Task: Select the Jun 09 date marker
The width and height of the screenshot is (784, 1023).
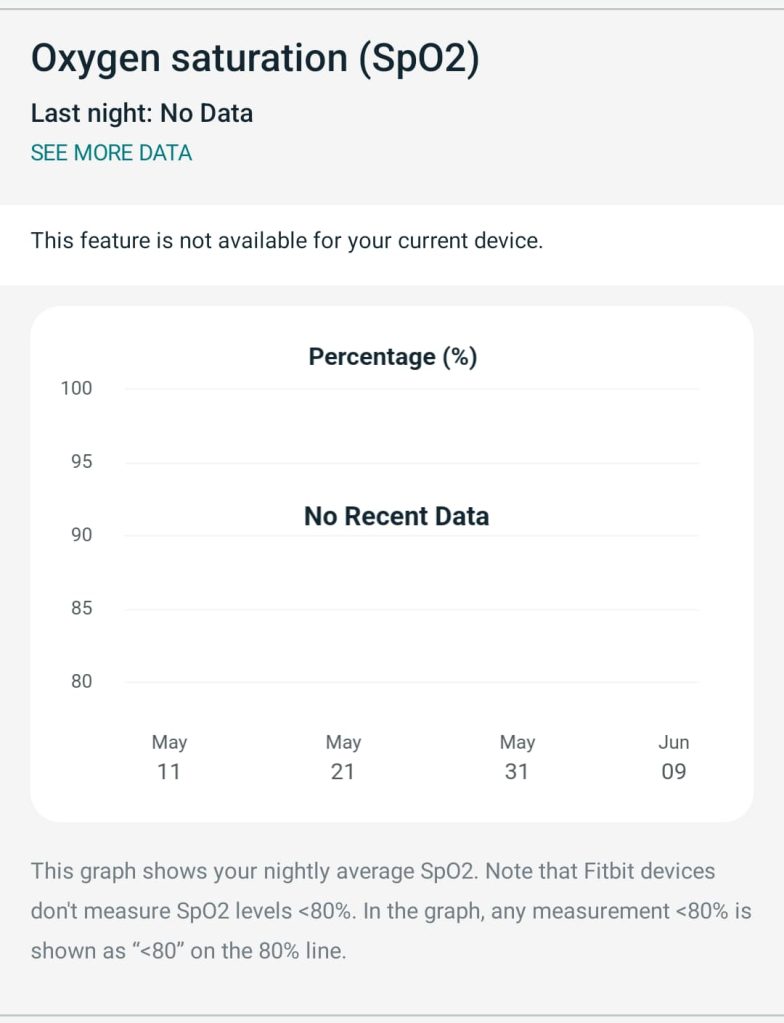Action: click(x=674, y=757)
